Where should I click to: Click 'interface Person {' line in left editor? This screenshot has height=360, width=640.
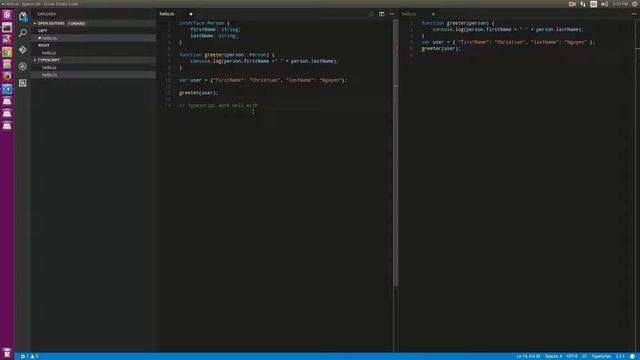click(x=204, y=23)
